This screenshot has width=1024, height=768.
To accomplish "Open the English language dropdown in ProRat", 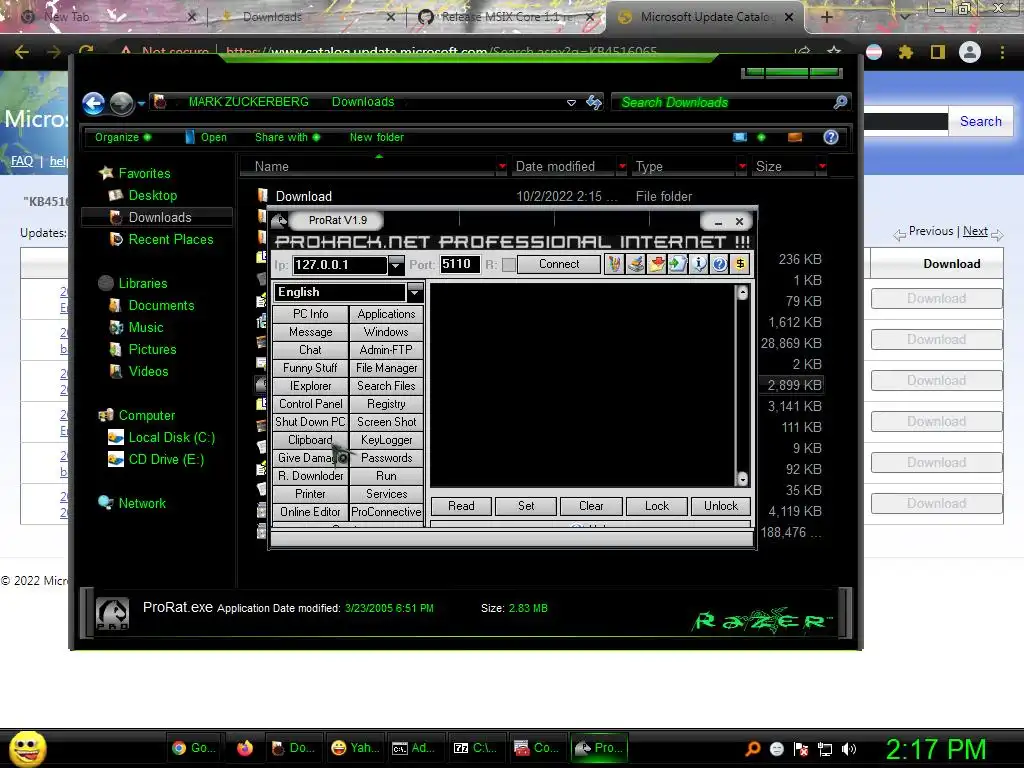I will 415,293.
